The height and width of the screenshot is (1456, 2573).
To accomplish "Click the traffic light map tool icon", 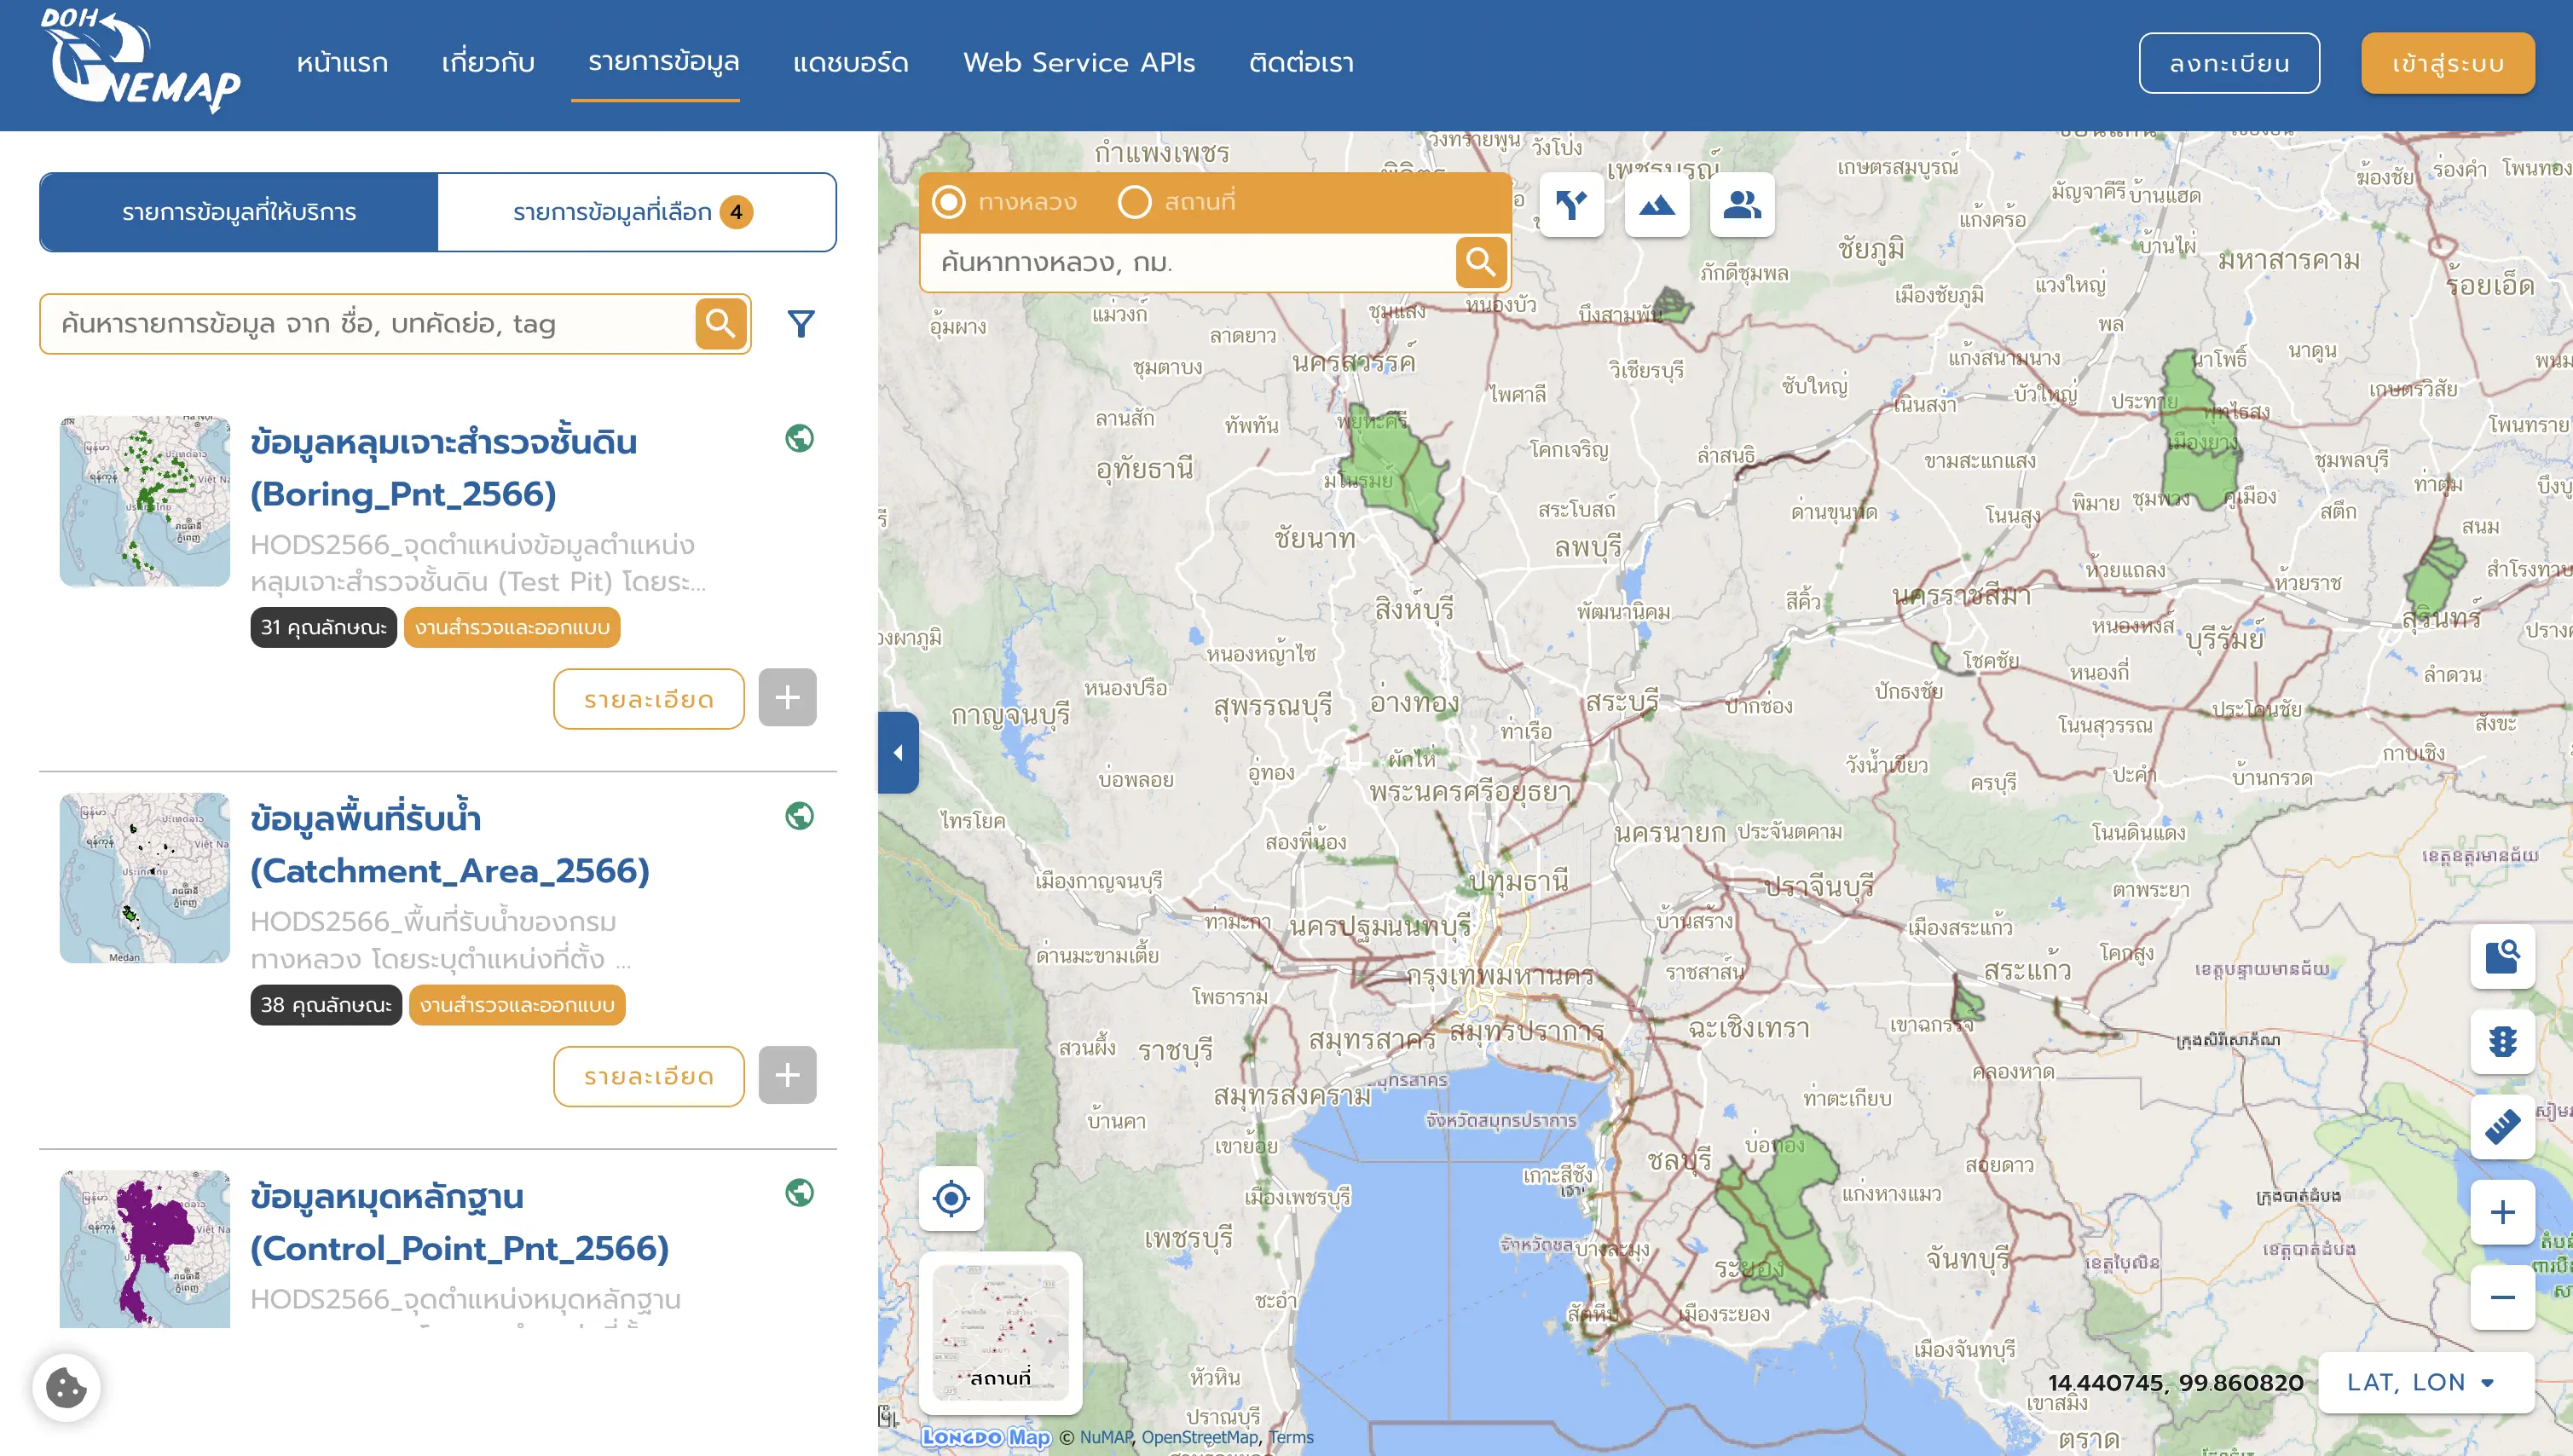I will (2502, 1042).
